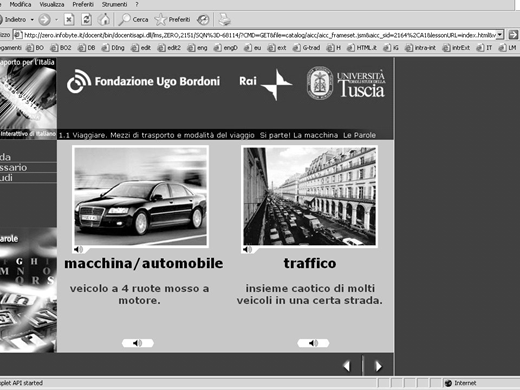Viewport: 520px width, 390px height.
Task: Open the edit bookmark link
Action: (x=141, y=48)
